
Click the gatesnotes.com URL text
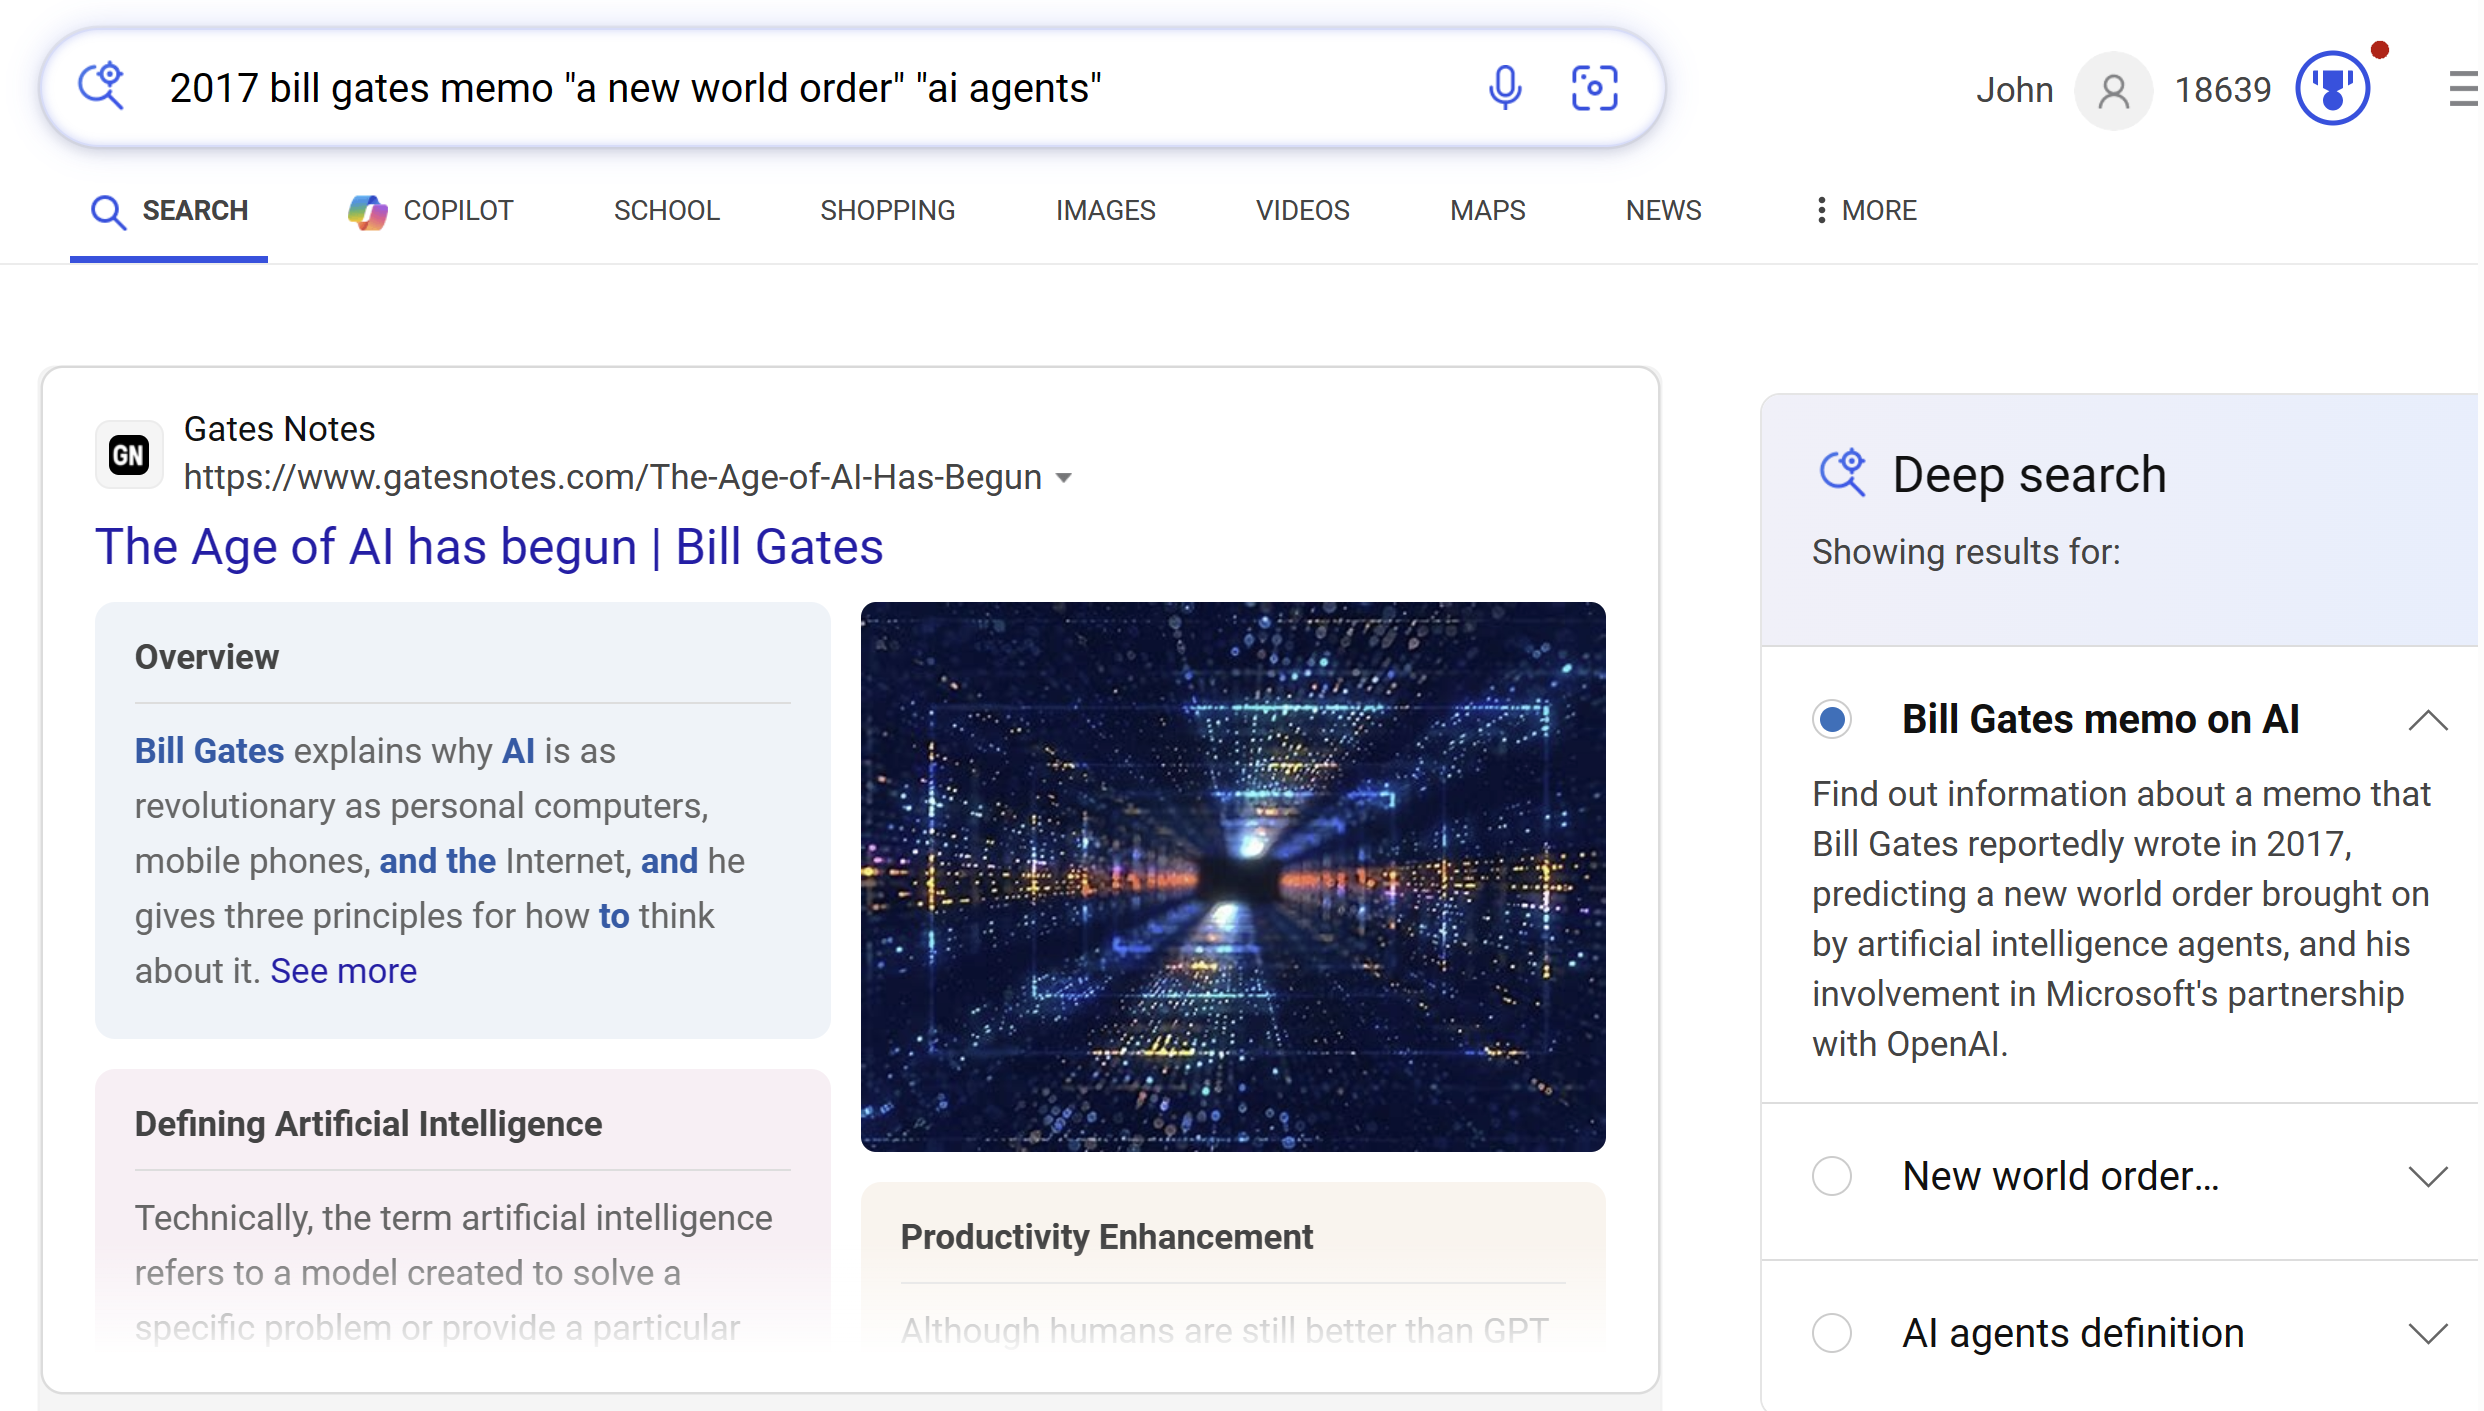point(613,477)
